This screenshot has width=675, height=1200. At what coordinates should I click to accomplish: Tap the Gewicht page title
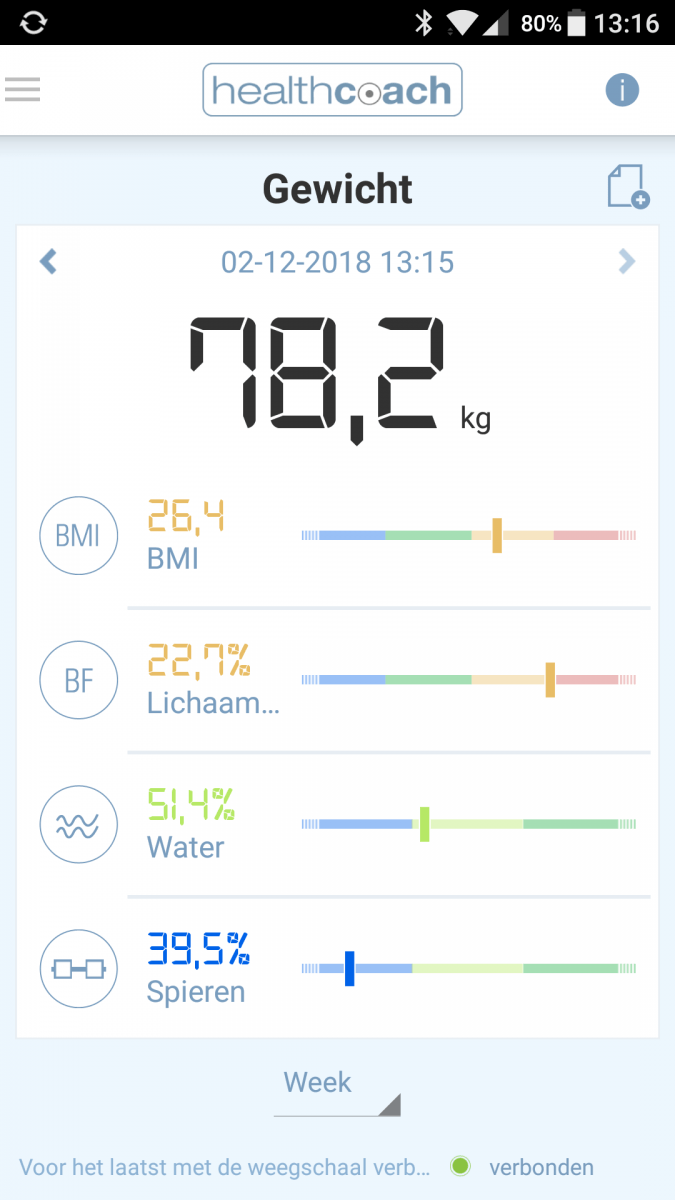pyautogui.click(x=337, y=189)
